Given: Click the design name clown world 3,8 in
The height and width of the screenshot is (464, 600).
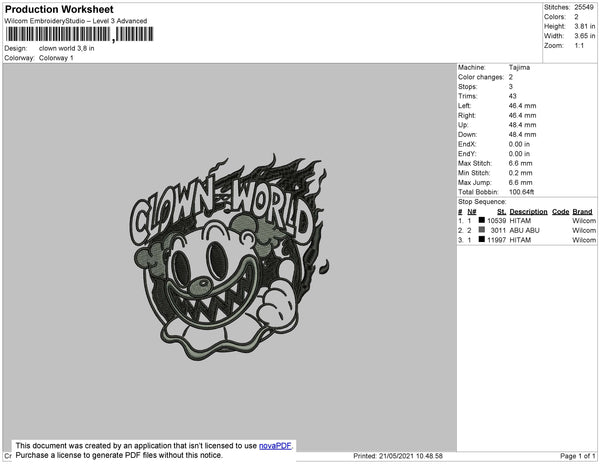Looking at the screenshot, I should pyautogui.click(x=67, y=48).
